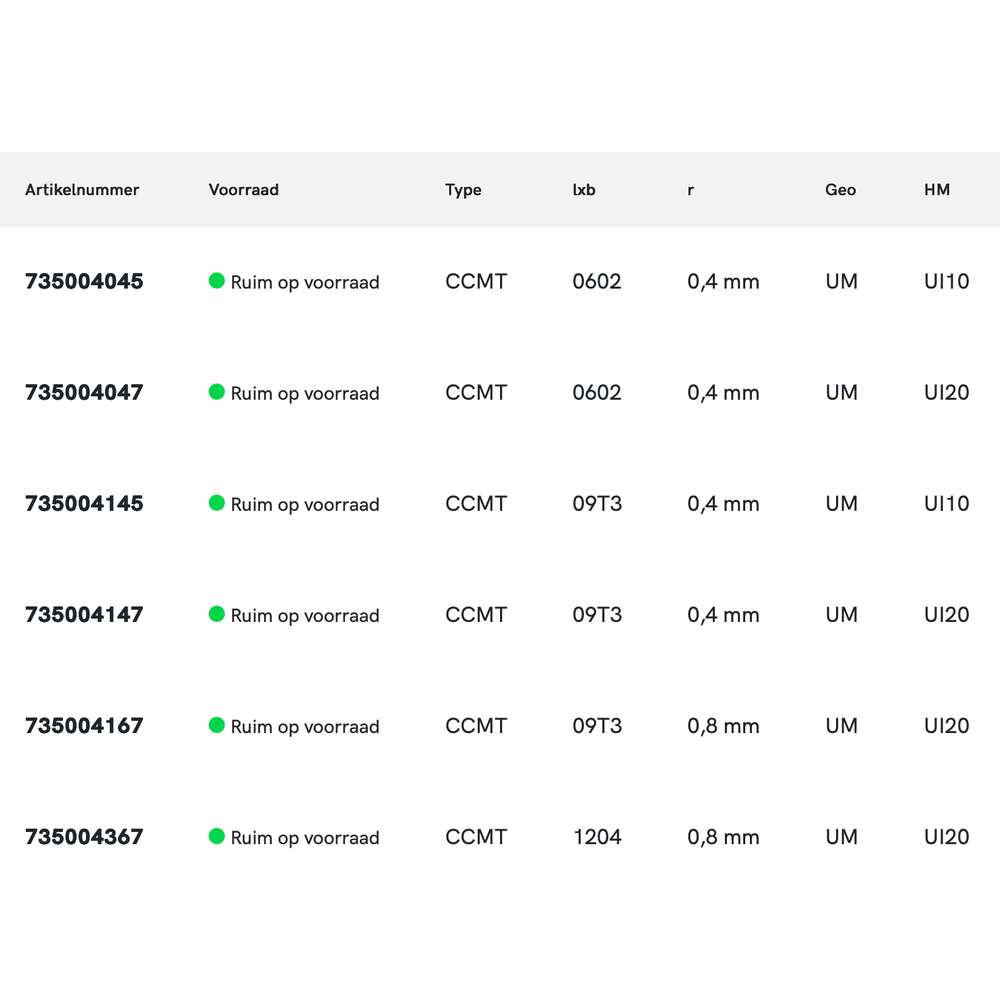Select the green stock dot for 735004167
The width and height of the screenshot is (1000, 1000).
[216, 725]
